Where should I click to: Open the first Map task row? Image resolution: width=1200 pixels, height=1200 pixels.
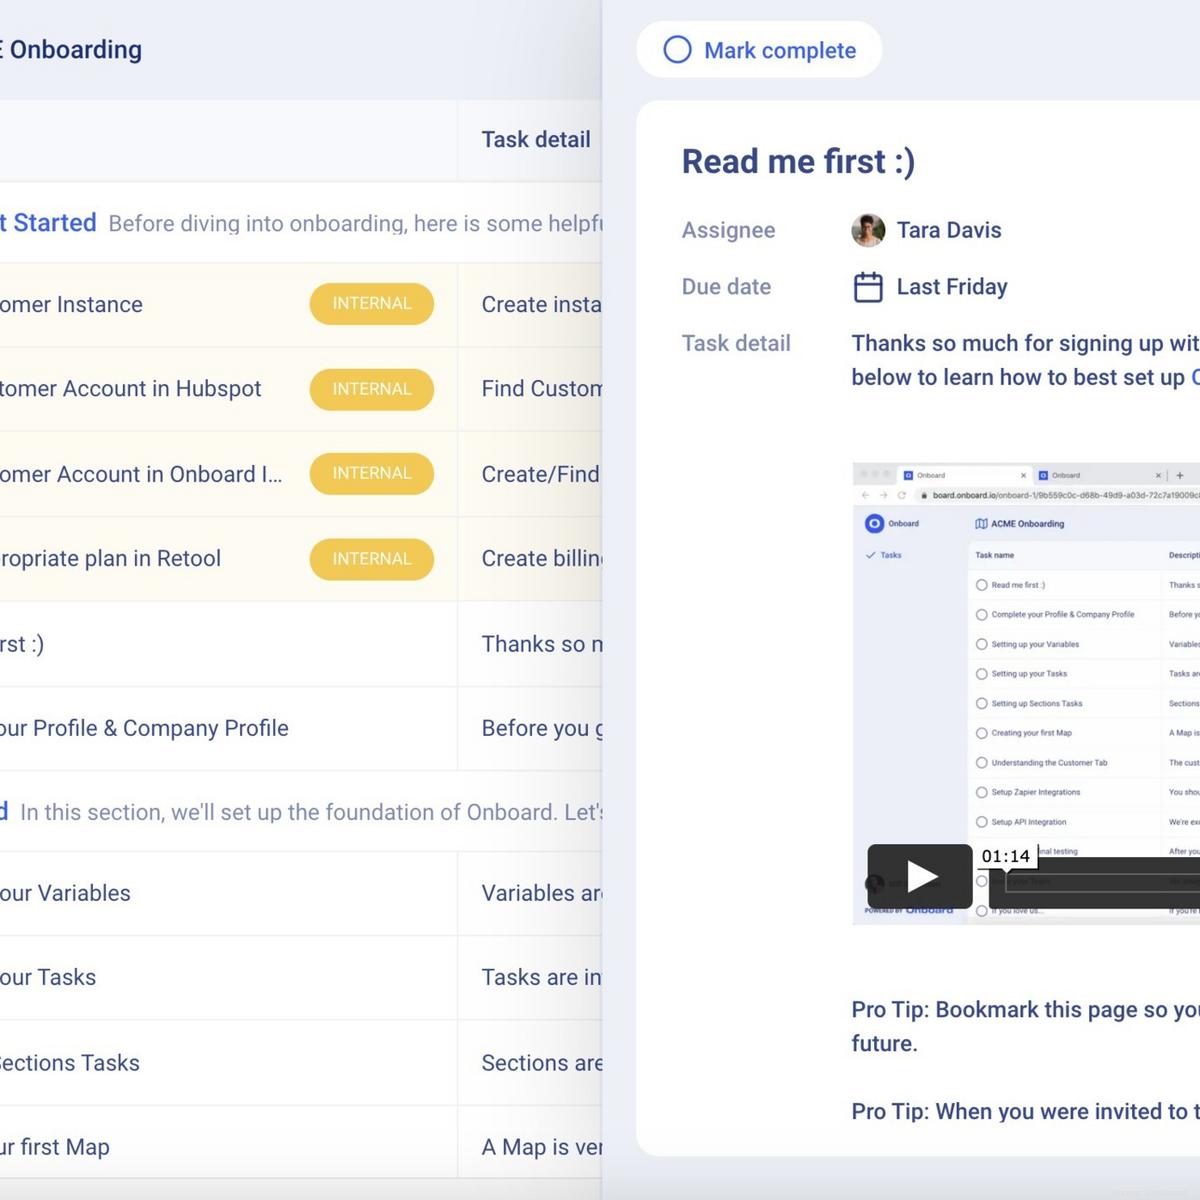coord(56,1147)
